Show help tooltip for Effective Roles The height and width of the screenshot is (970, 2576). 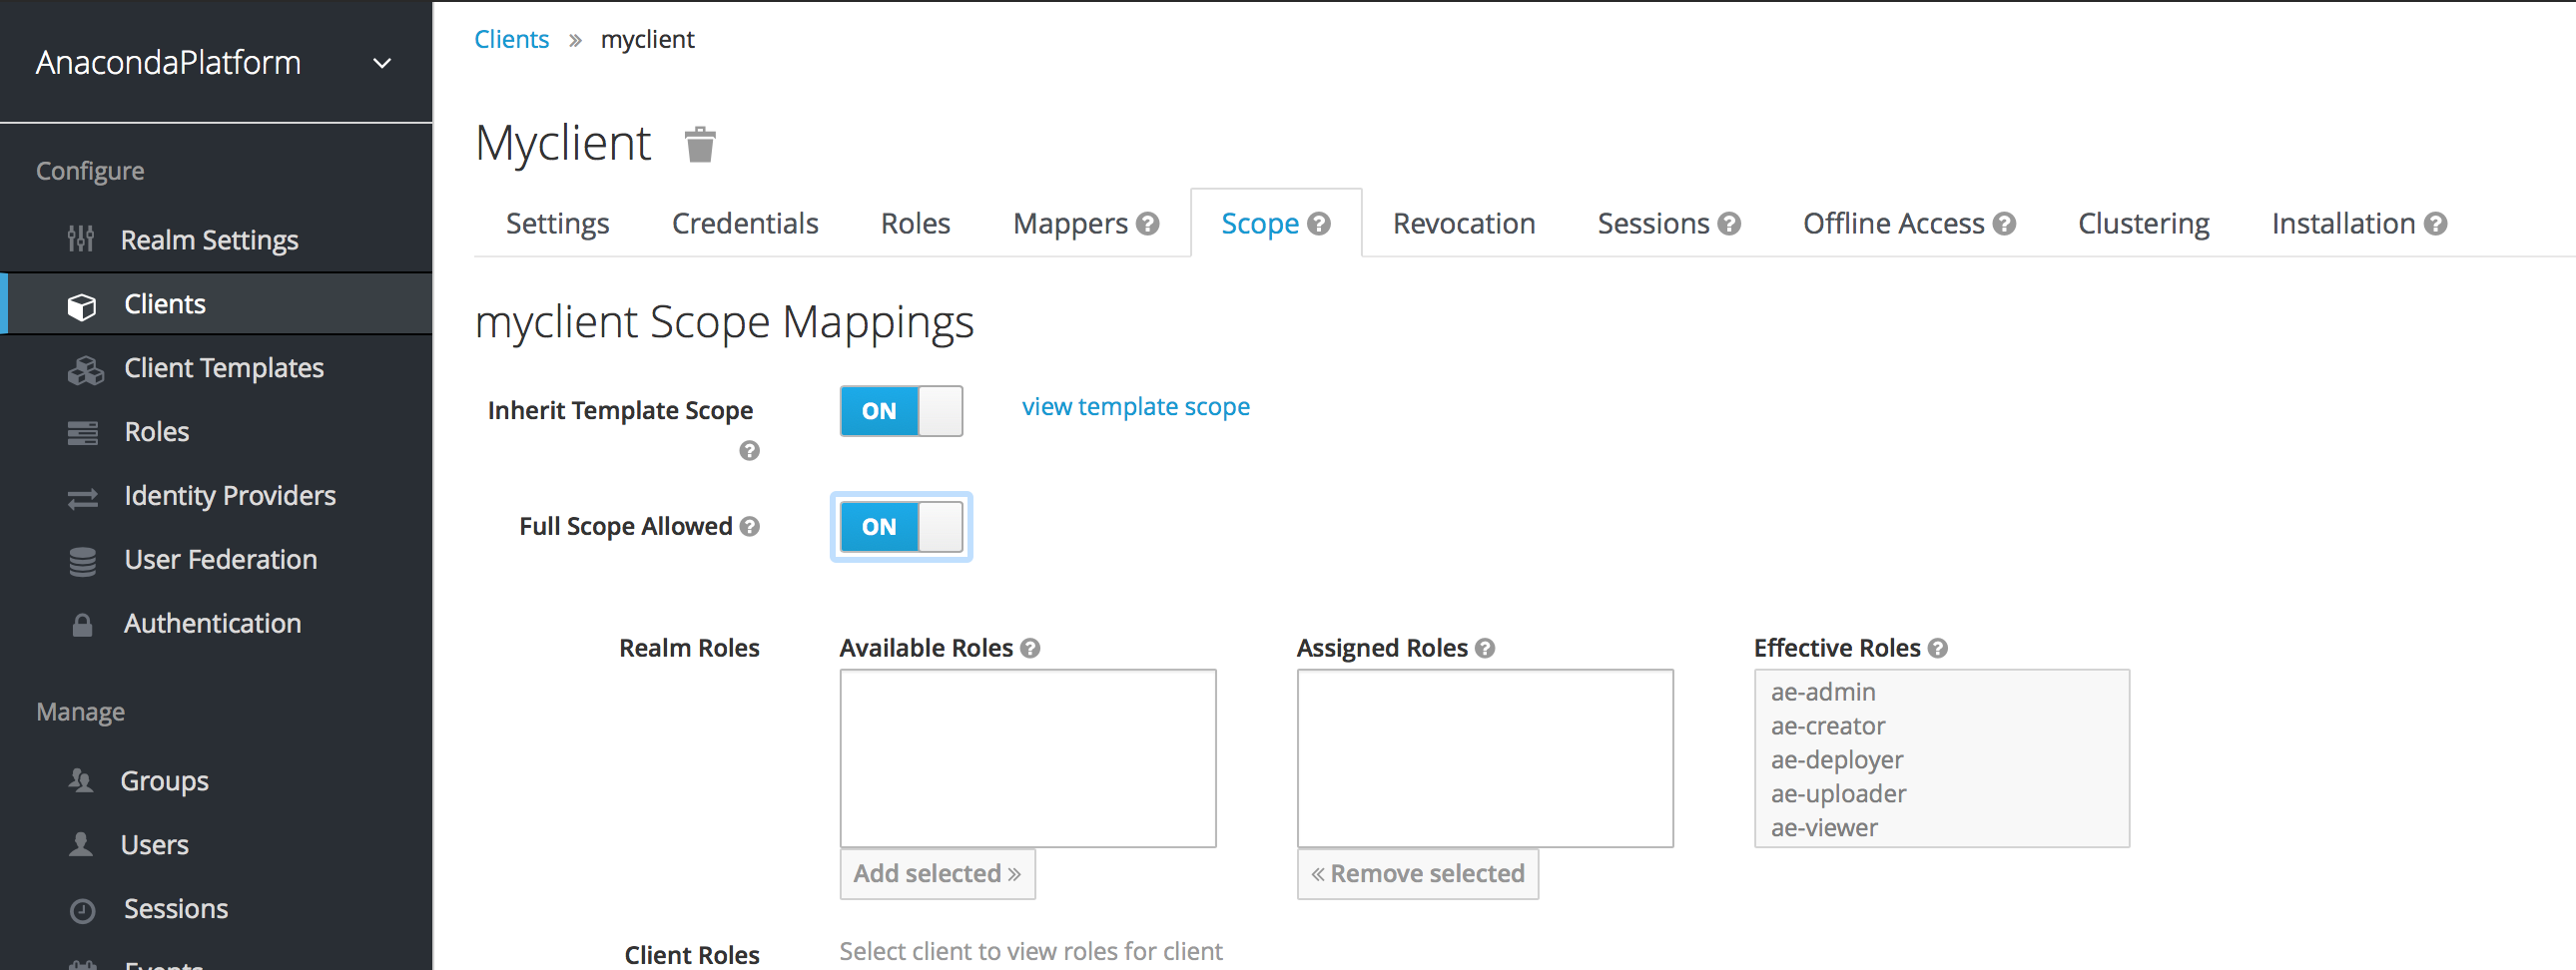(1938, 649)
